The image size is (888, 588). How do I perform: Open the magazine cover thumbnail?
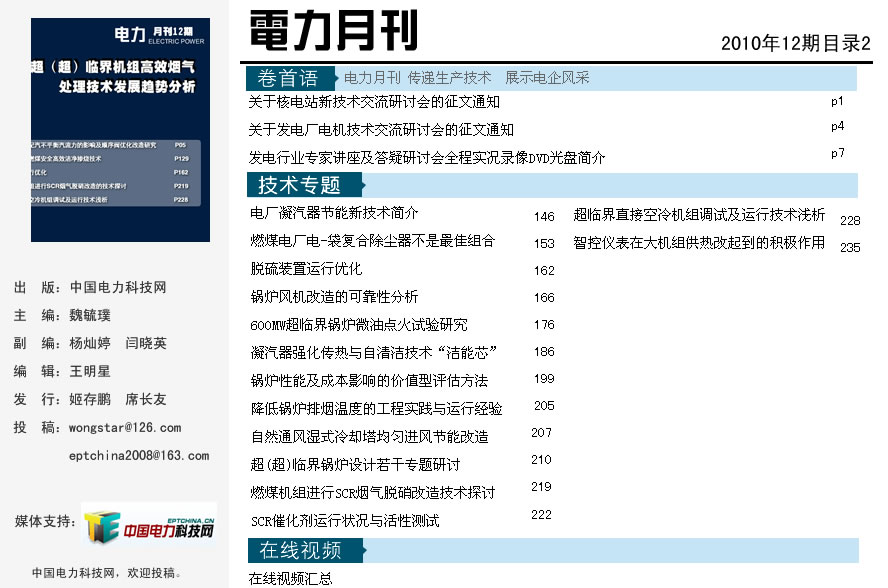(x=120, y=130)
